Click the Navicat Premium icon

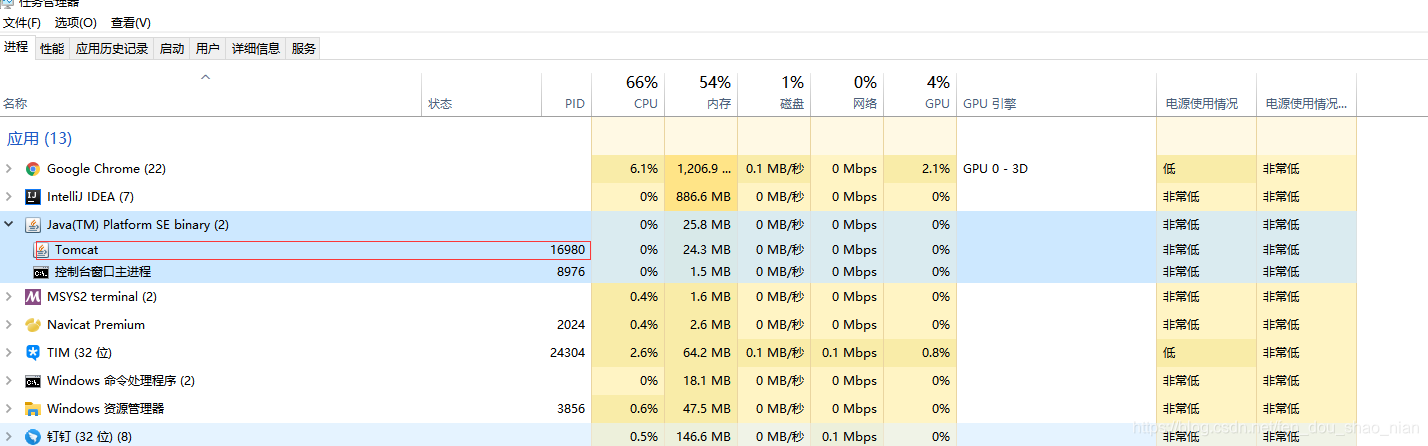[x=33, y=325]
